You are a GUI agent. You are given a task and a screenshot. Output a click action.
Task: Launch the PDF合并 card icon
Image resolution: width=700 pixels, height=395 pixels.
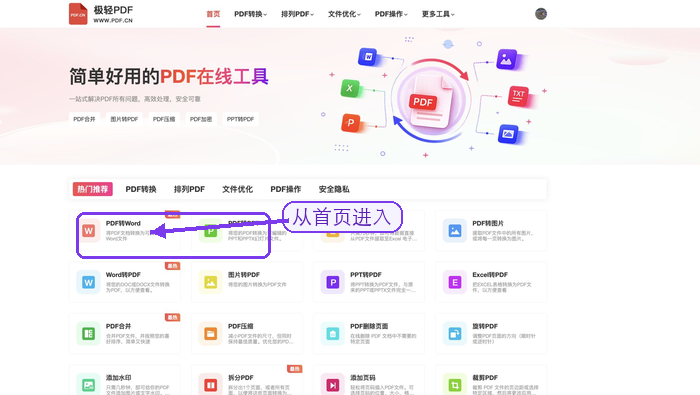[x=88, y=333]
